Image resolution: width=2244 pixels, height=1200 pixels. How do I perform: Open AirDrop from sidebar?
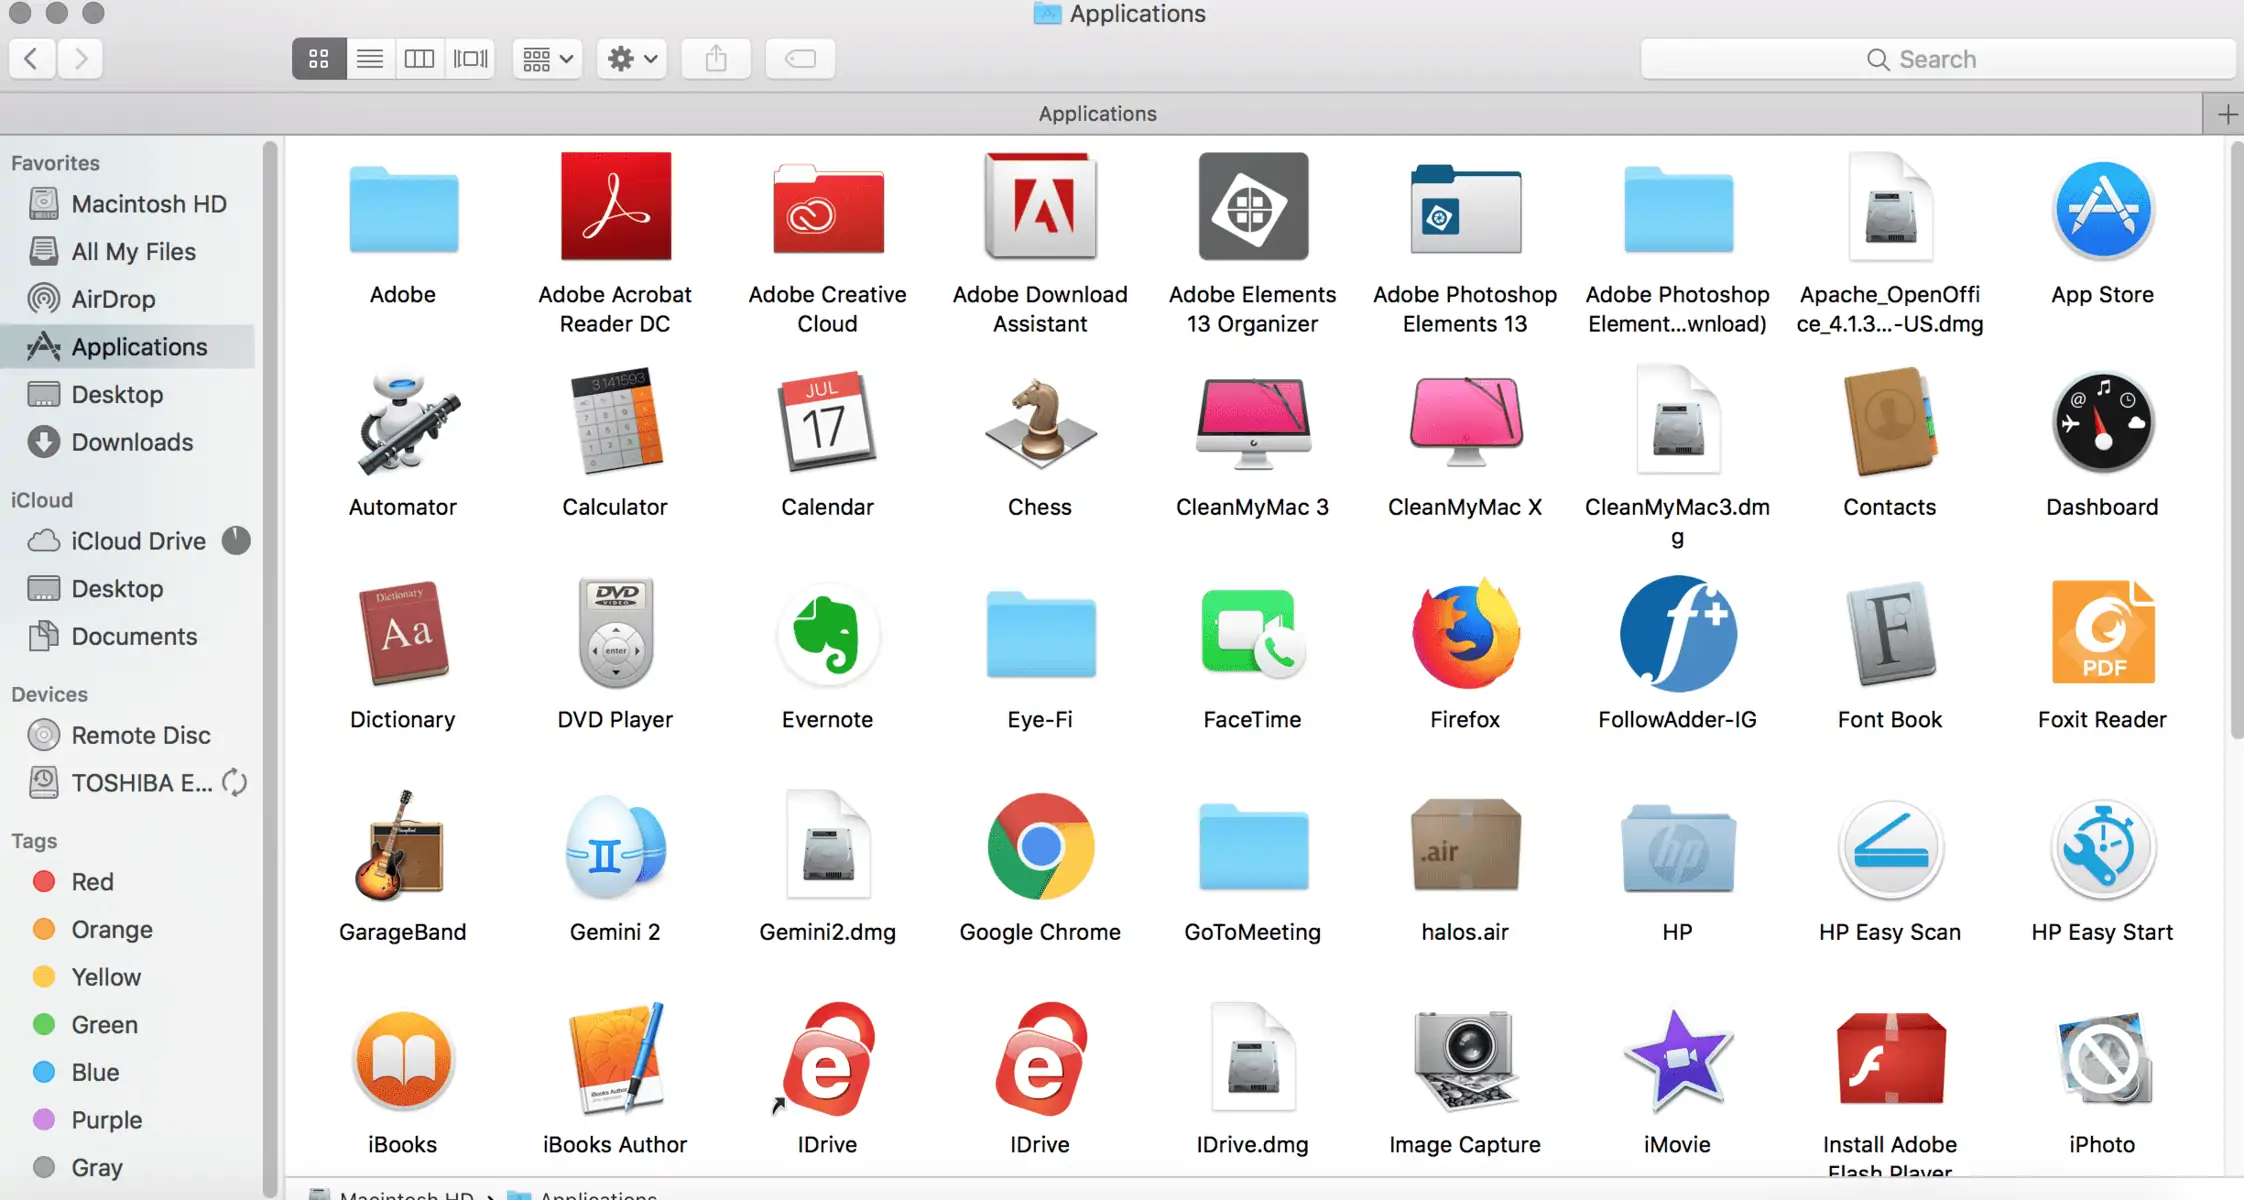pos(128,299)
